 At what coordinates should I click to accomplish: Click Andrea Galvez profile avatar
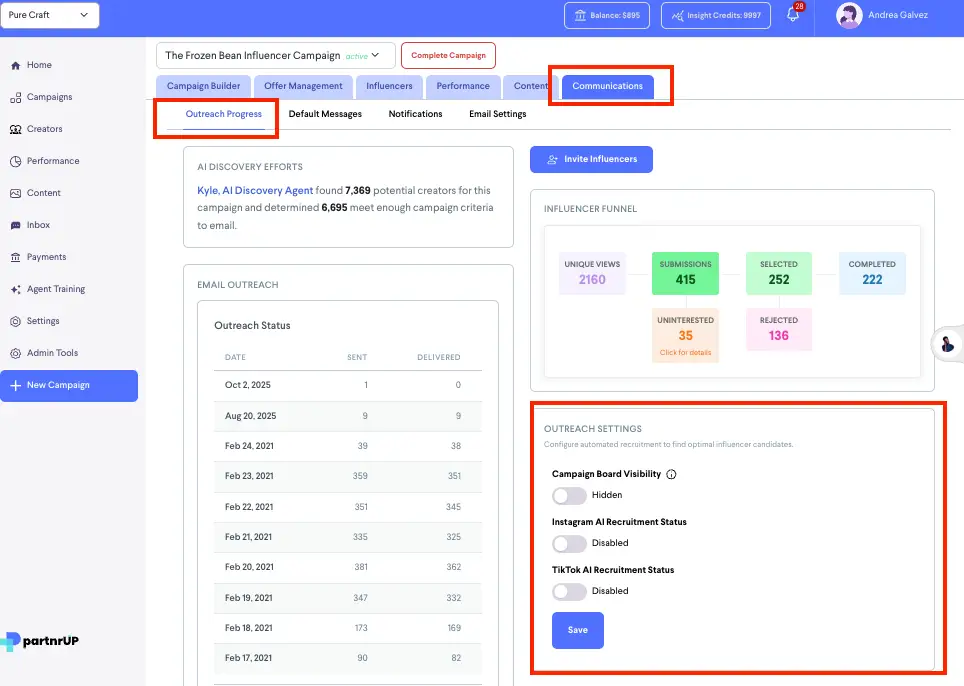tap(849, 15)
